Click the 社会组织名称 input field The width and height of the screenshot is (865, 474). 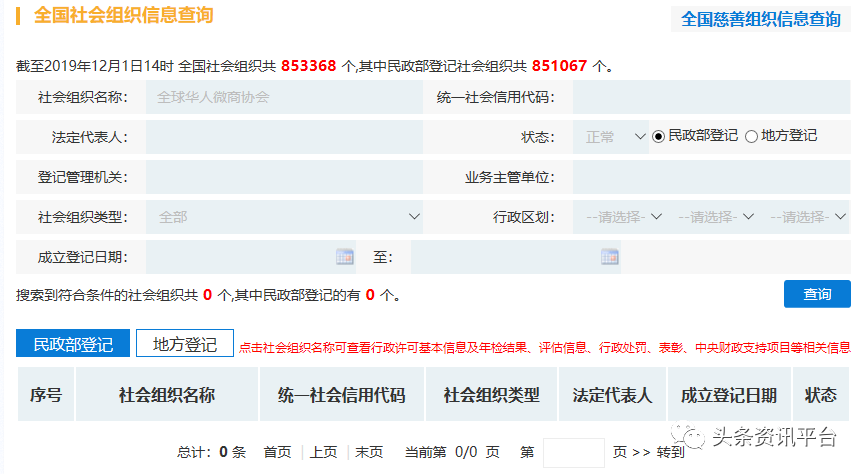tap(284, 97)
